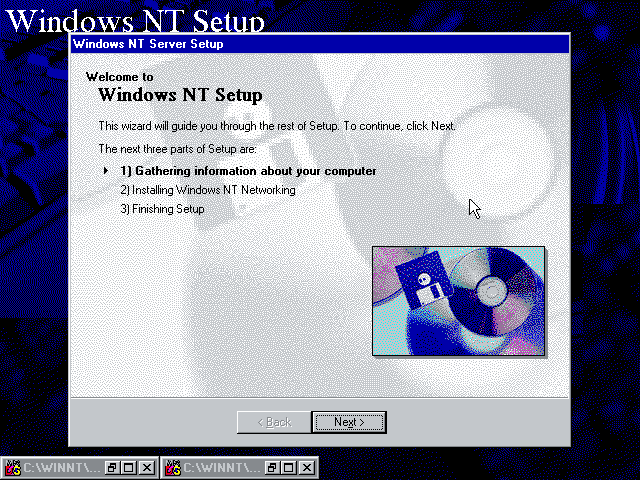This screenshot has width=640, height=480.
Task: Click the grayed-out Back button
Action: tap(274, 422)
